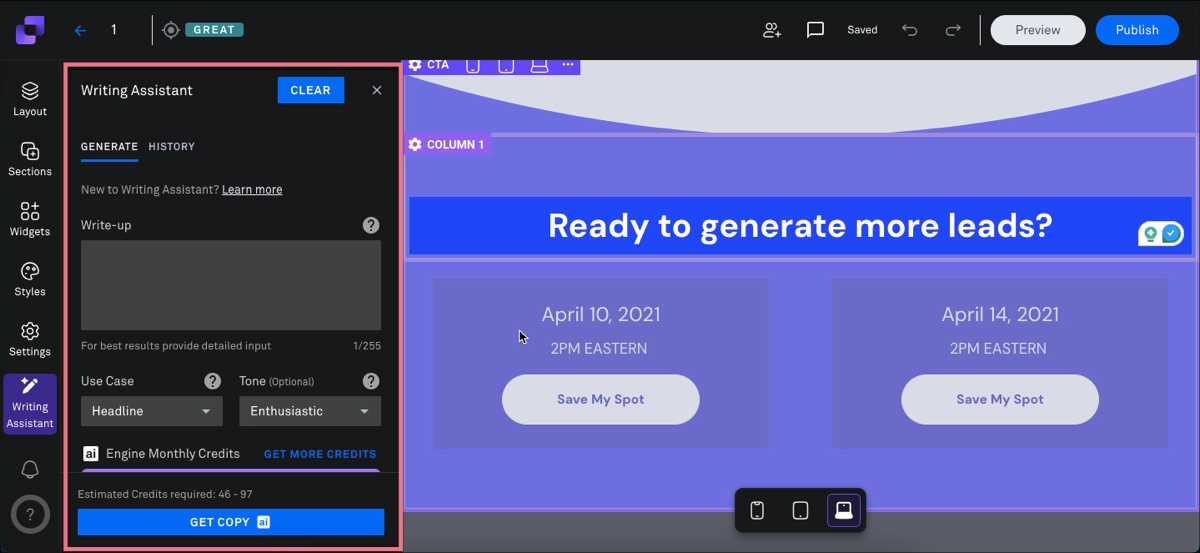Image resolution: width=1200 pixels, height=553 pixels.
Task: Switch to the HISTORY tab
Action: tap(172, 147)
